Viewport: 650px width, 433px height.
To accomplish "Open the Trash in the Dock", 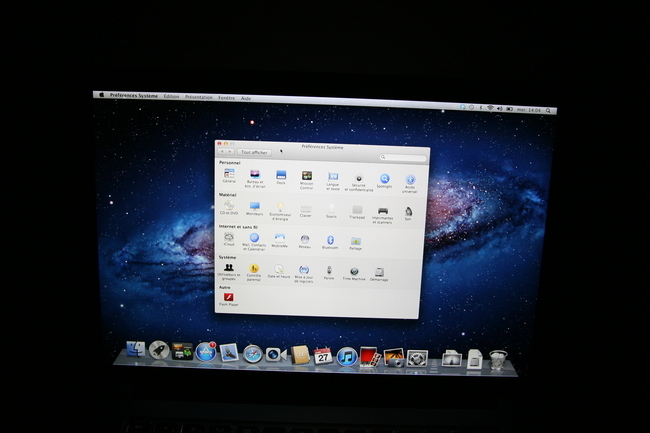I will [x=498, y=360].
